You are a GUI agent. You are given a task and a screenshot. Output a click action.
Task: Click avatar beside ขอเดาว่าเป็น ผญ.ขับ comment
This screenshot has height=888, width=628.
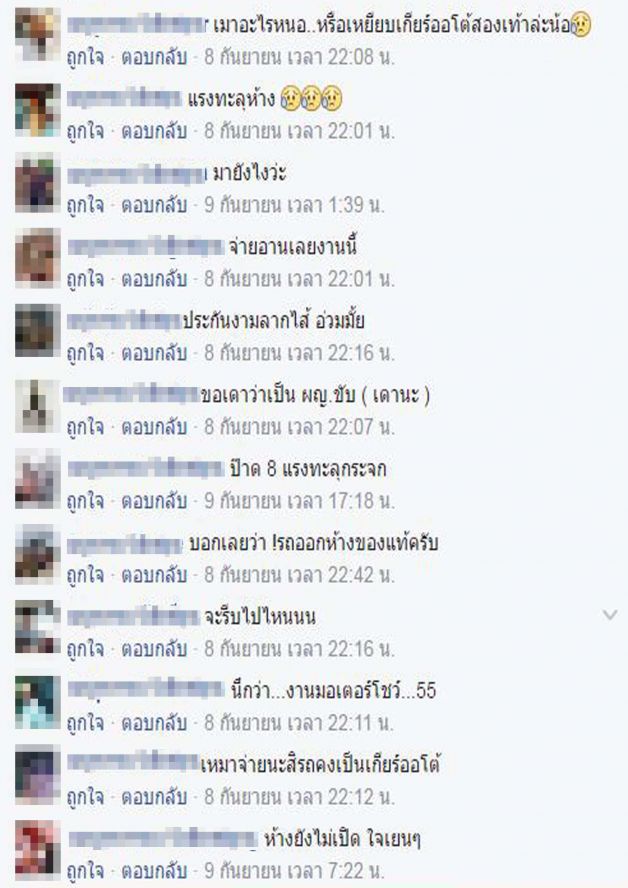tap(37, 405)
